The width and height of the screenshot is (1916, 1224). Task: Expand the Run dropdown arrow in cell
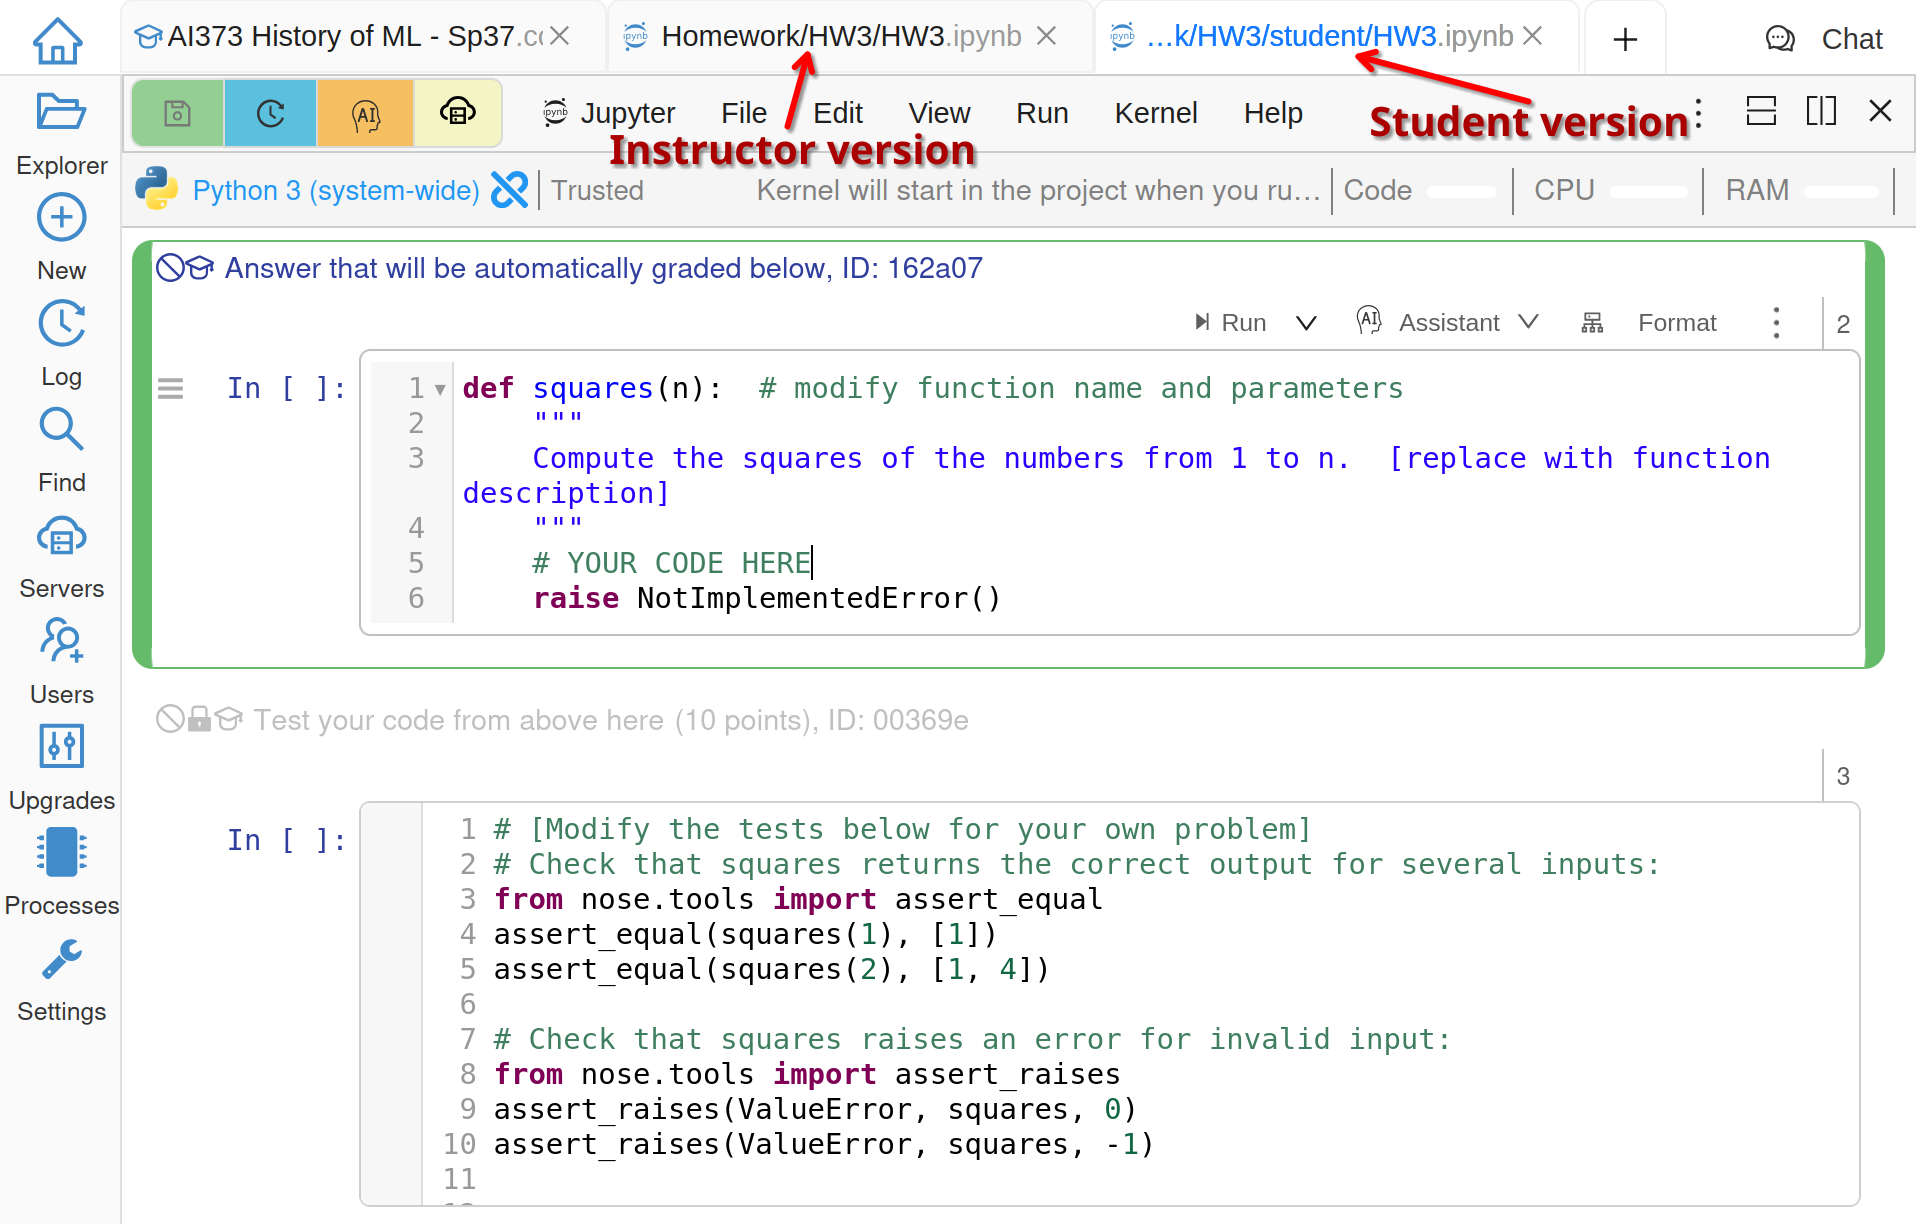point(1306,323)
